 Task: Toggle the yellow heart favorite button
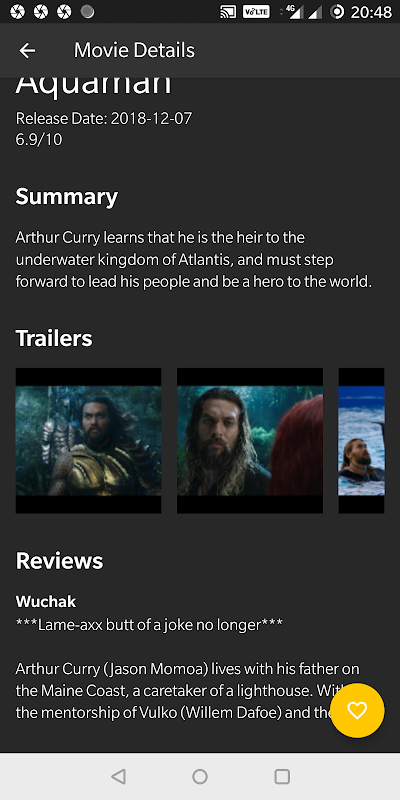[357, 710]
